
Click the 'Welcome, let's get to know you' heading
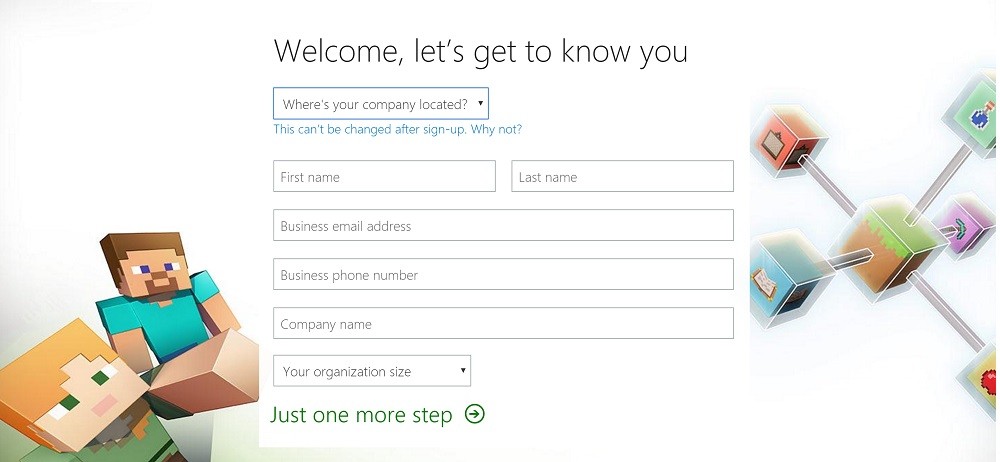coord(481,51)
